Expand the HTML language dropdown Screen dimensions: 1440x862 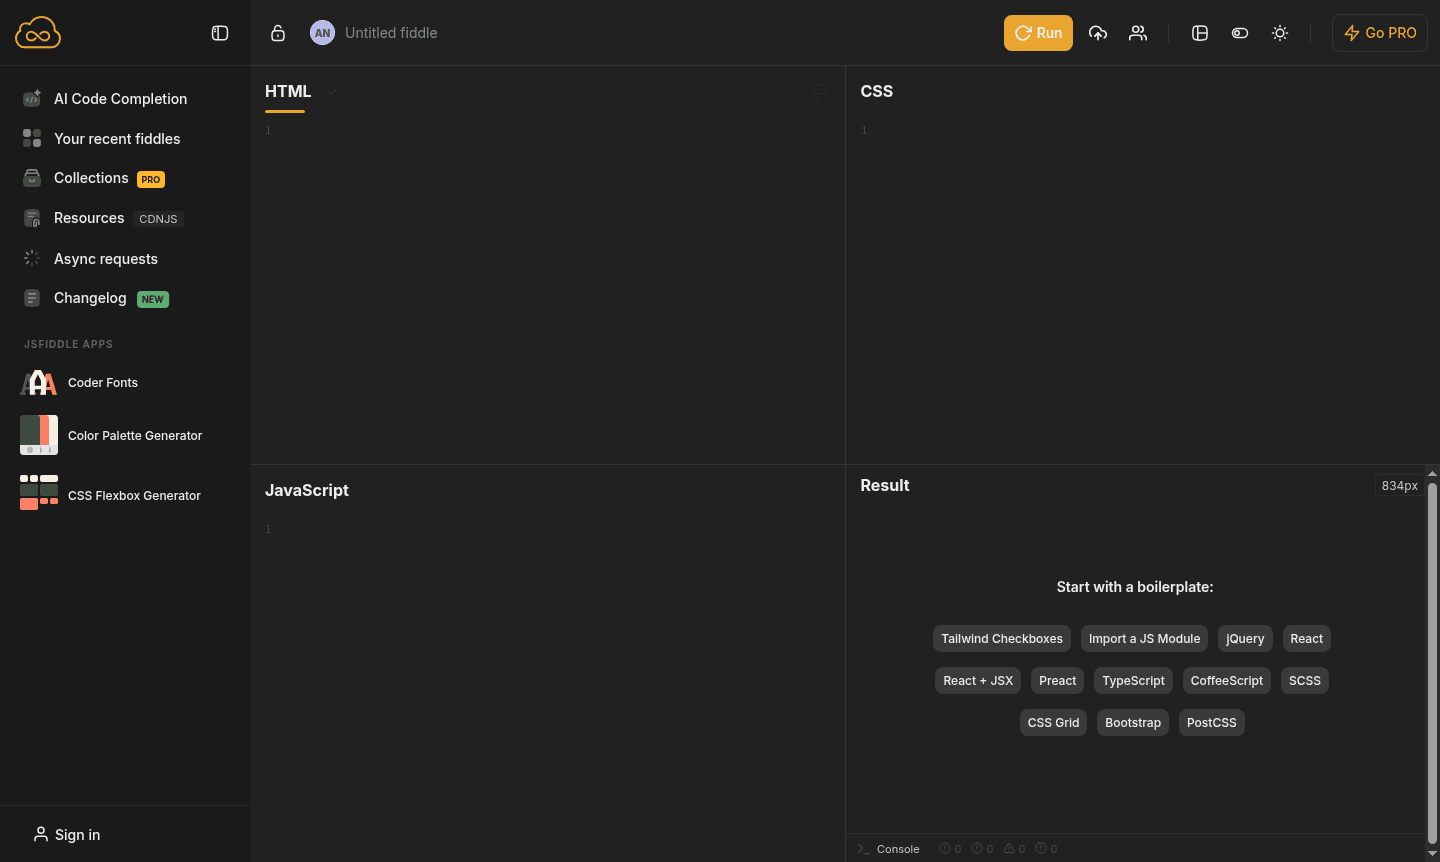(330, 91)
